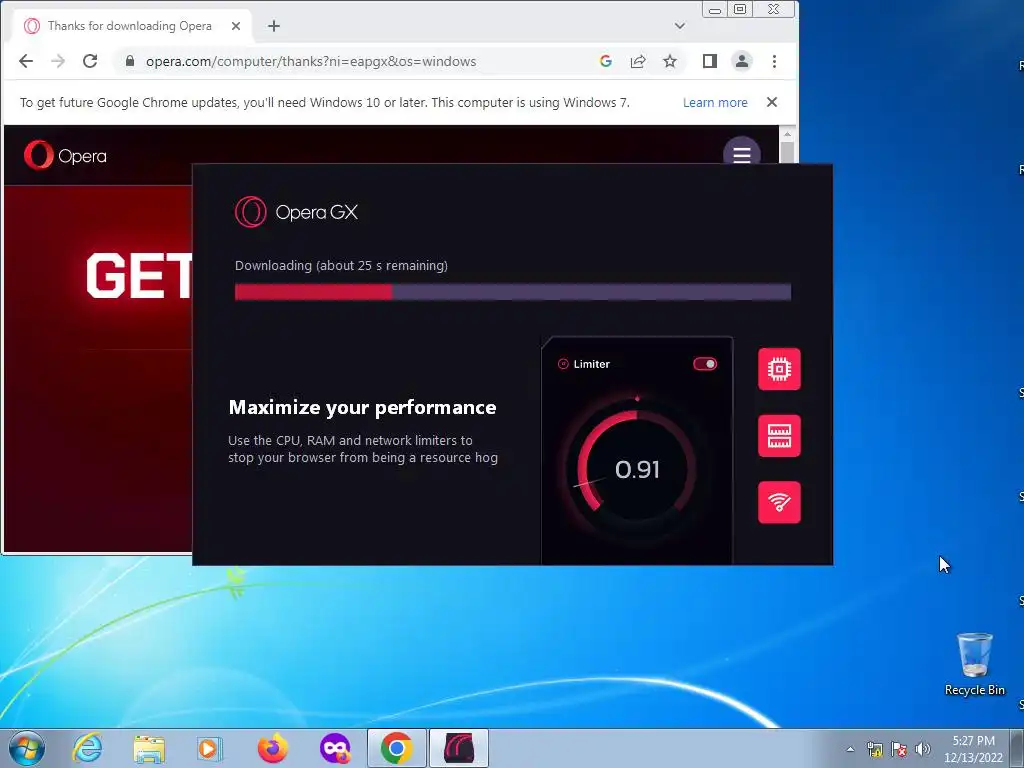Viewport: 1024px width, 768px height.
Task: Select the RAM limiter icon in Opera GX installer
Action: 779,436
